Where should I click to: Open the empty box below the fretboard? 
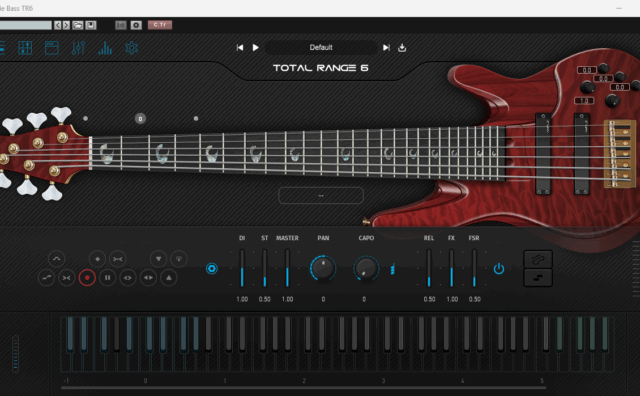[x=321, y=196]
